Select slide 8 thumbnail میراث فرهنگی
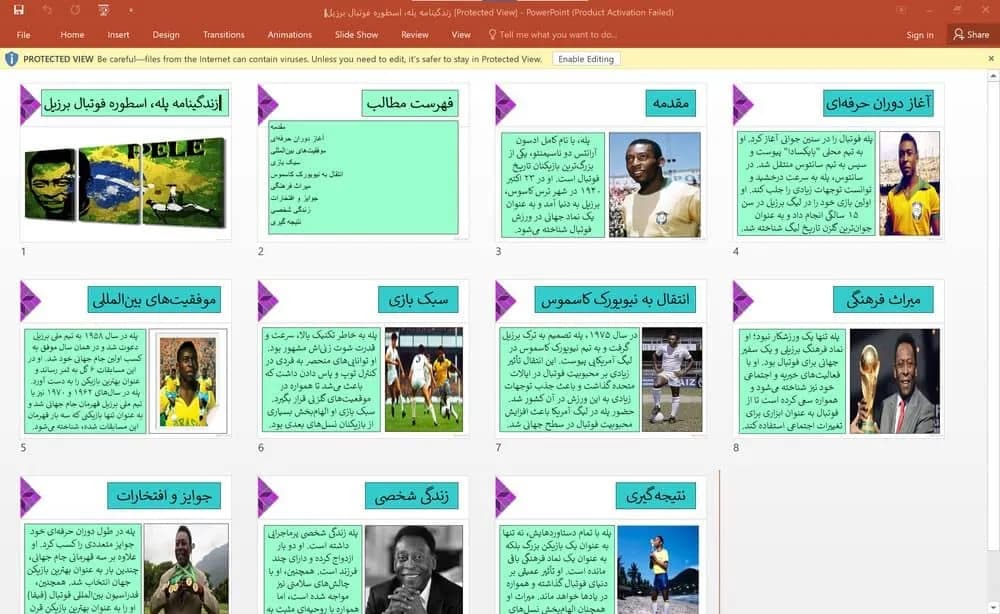Viewport: 1000px width, 614px height. tap(839, 358)
